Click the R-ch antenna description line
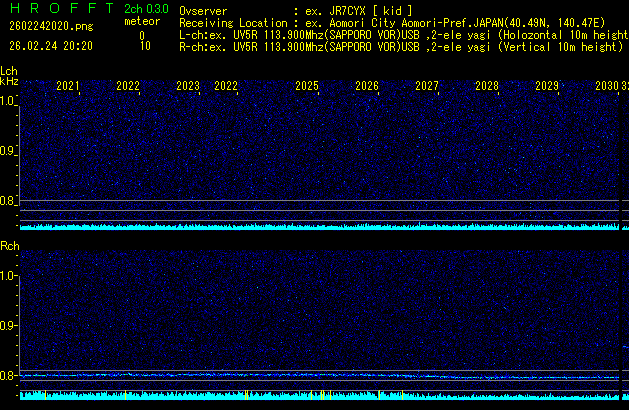This screenshot has height=410, width=629. tap(400, 46)
